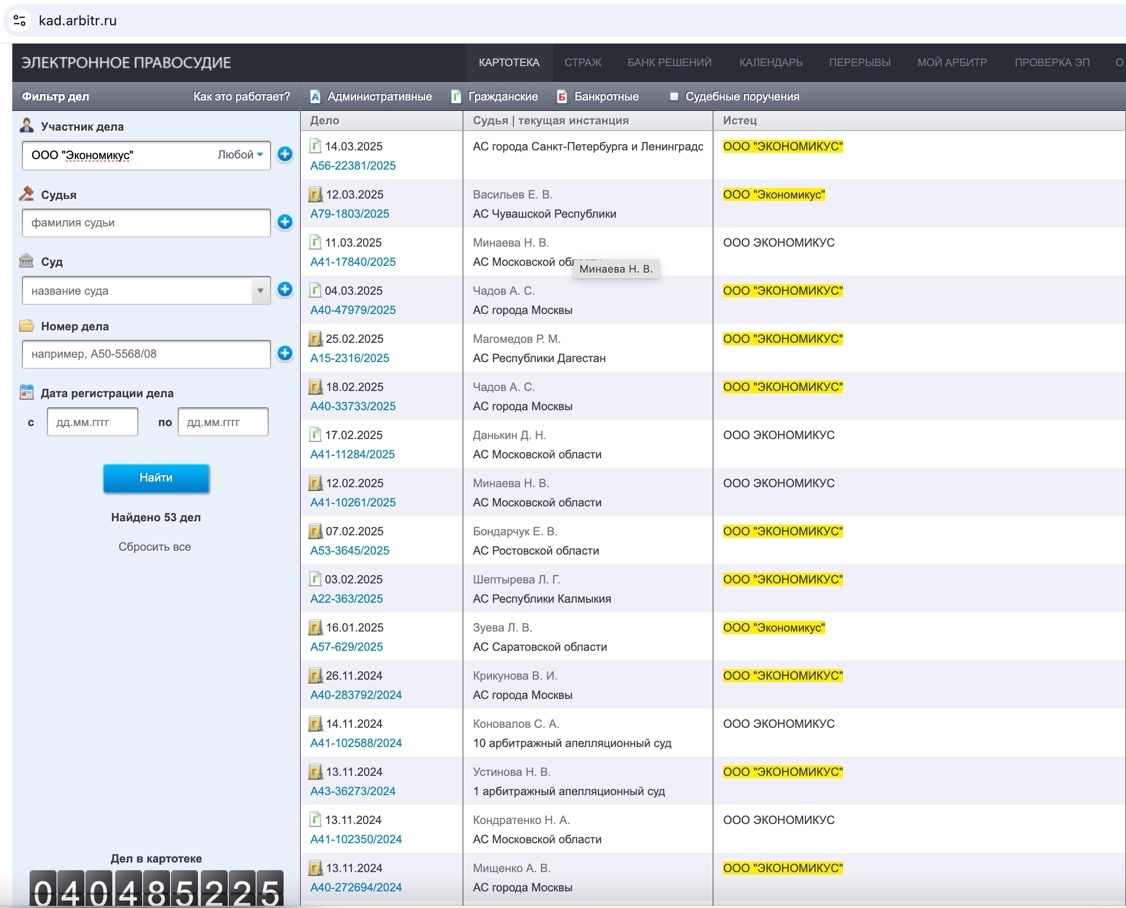Open case link A41-102350/2024
Viewport: 1126px width, 908px height.
click(x=356, y=839)
